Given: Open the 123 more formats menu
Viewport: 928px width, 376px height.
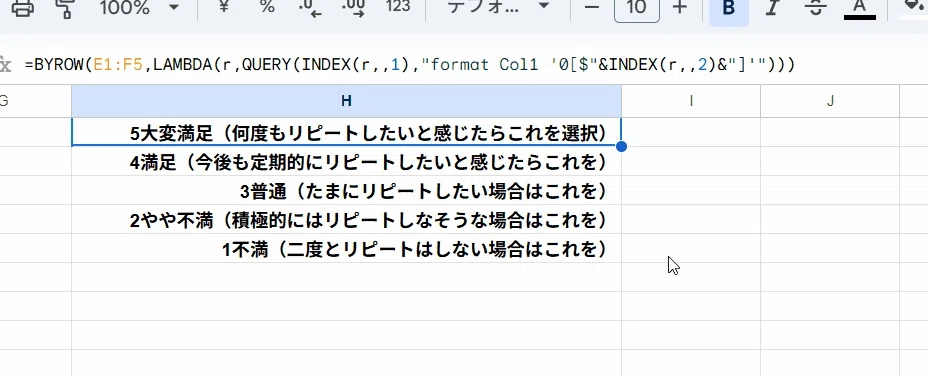Looking at the screenshot, I should point(398,7).
